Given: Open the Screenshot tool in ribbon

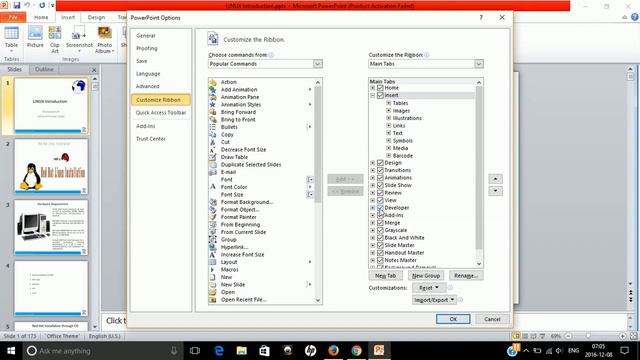Looking at the screenshot, I should 79,38.
